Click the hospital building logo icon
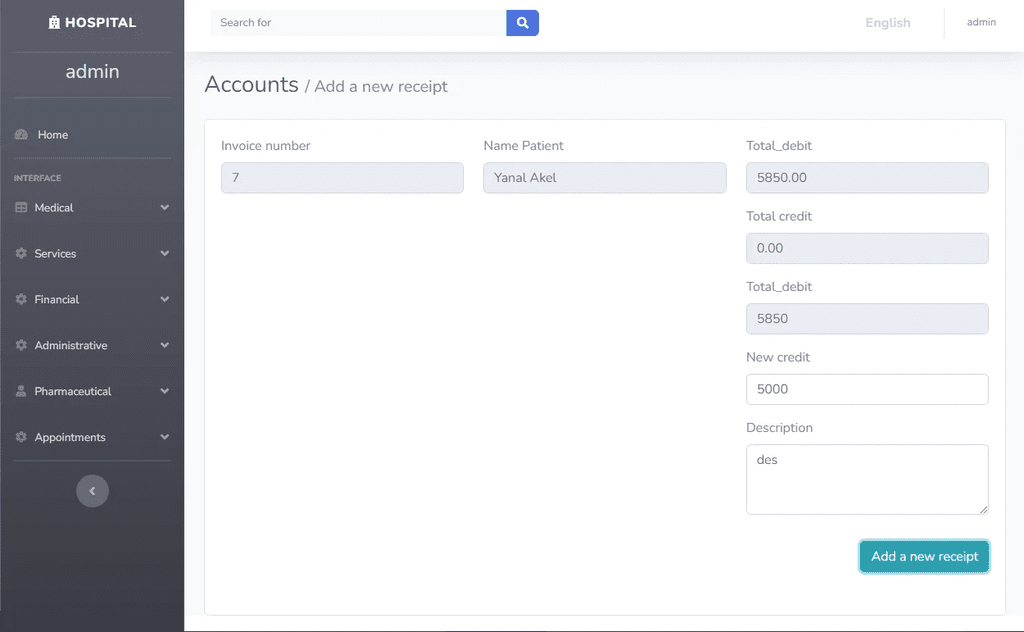Image resolution: width=1024 pixels, height=632 pixels. [54, 22]
